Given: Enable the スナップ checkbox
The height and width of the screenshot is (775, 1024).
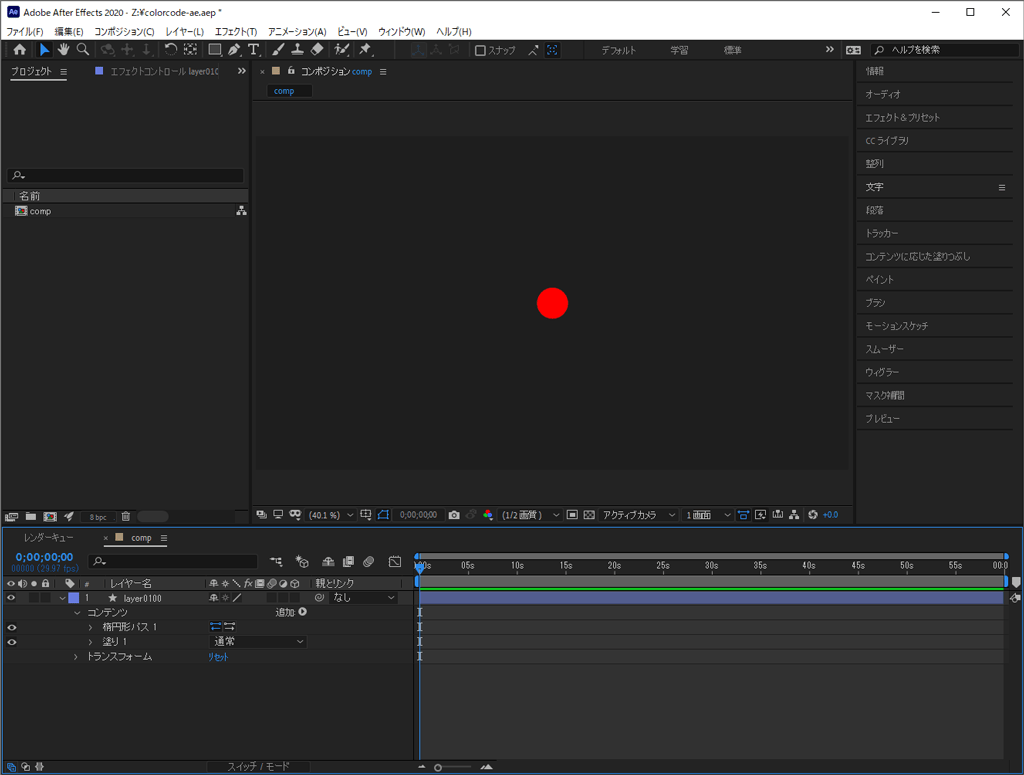Looking at the screenshot, I should (480, 50).
